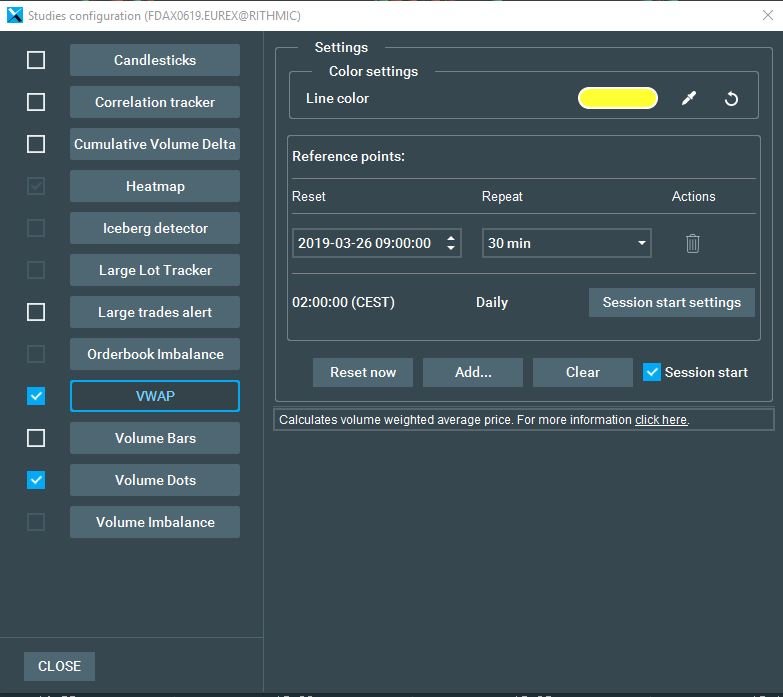Open the yellow line color swatch
783x697 pixels.
pyautogui.click(x=617, y=98)
